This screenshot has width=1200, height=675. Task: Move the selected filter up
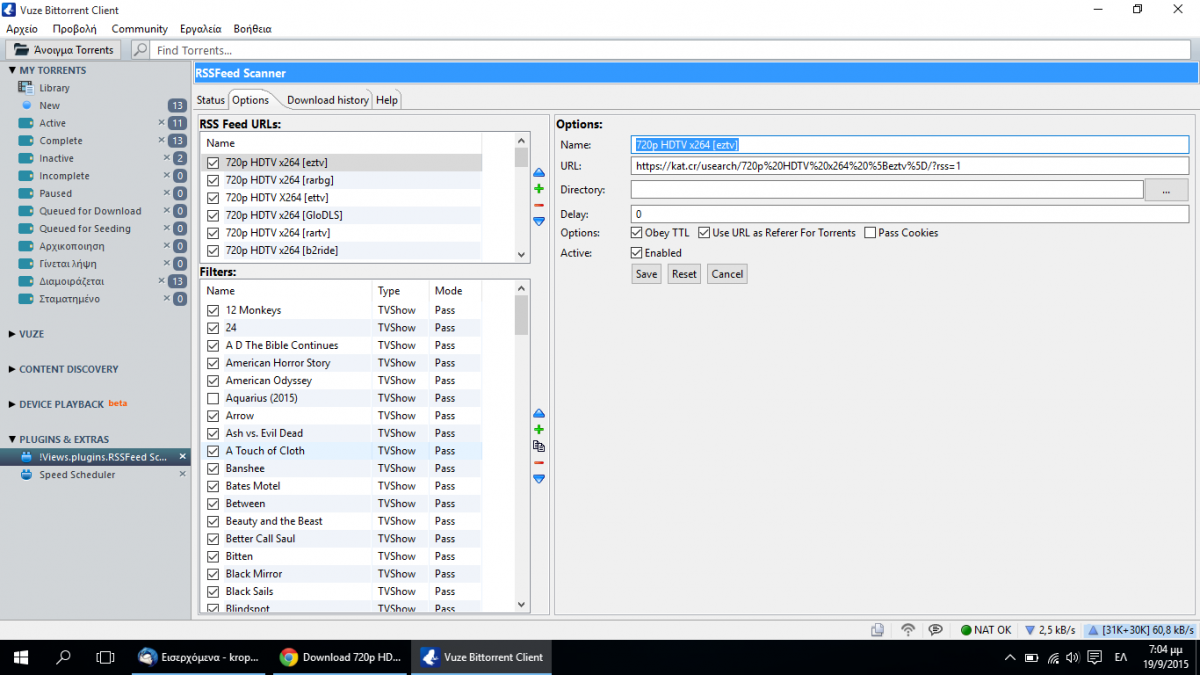pyautogui.click(x=539, y=413)
